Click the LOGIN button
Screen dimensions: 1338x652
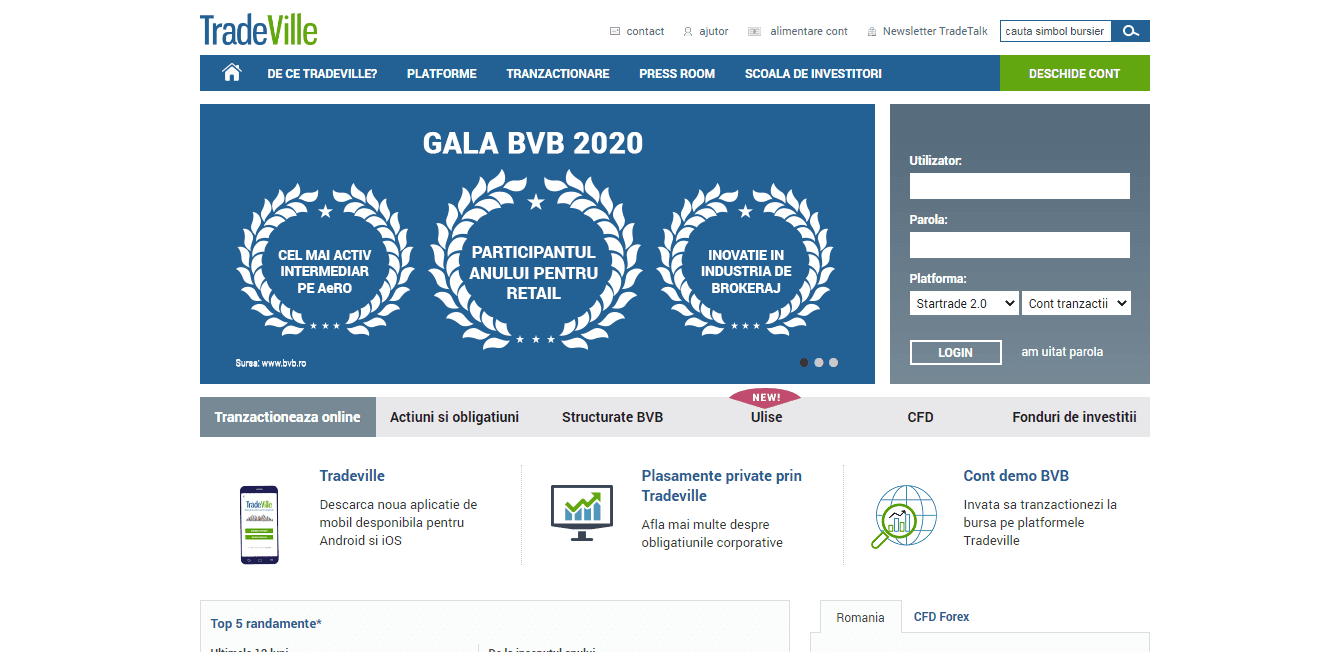(x=955, y=352)
